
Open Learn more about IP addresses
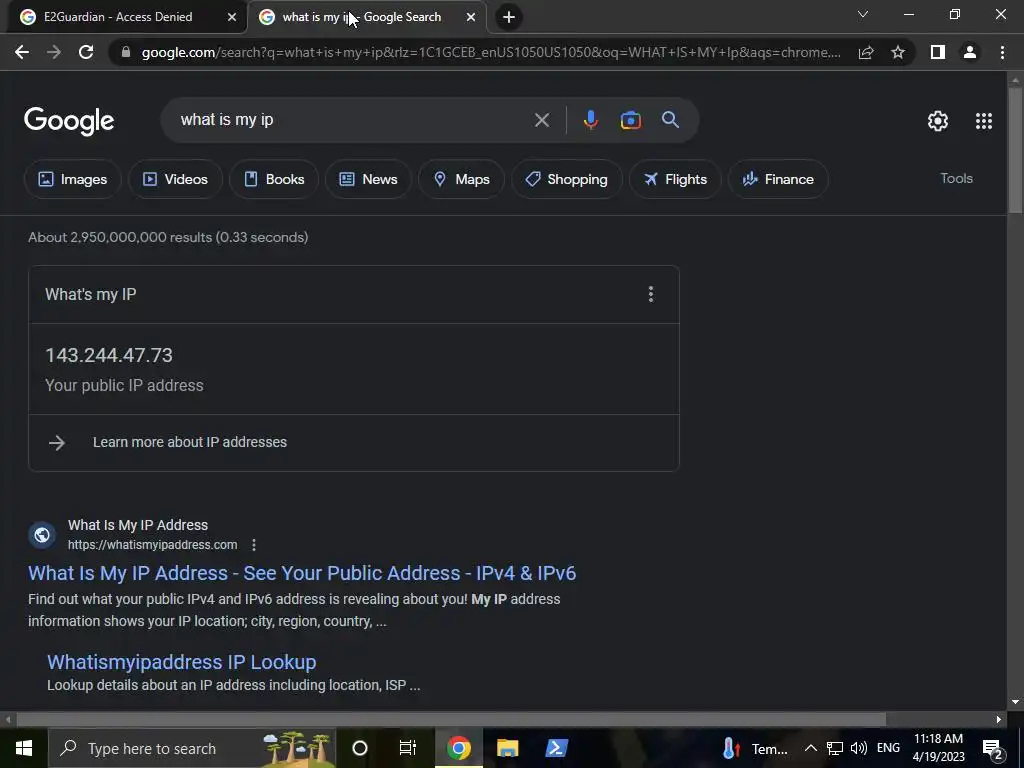pos(353,442)
